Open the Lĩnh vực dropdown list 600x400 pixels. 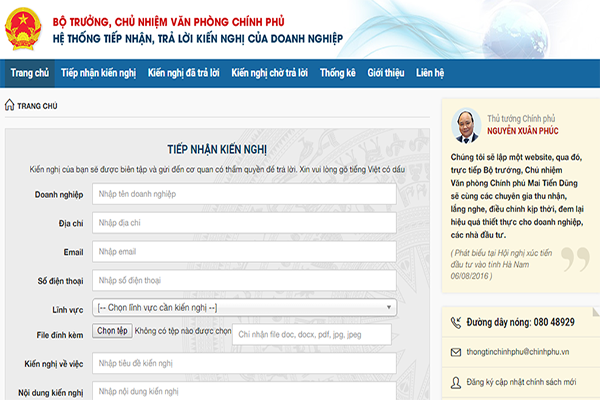[244, 307]
